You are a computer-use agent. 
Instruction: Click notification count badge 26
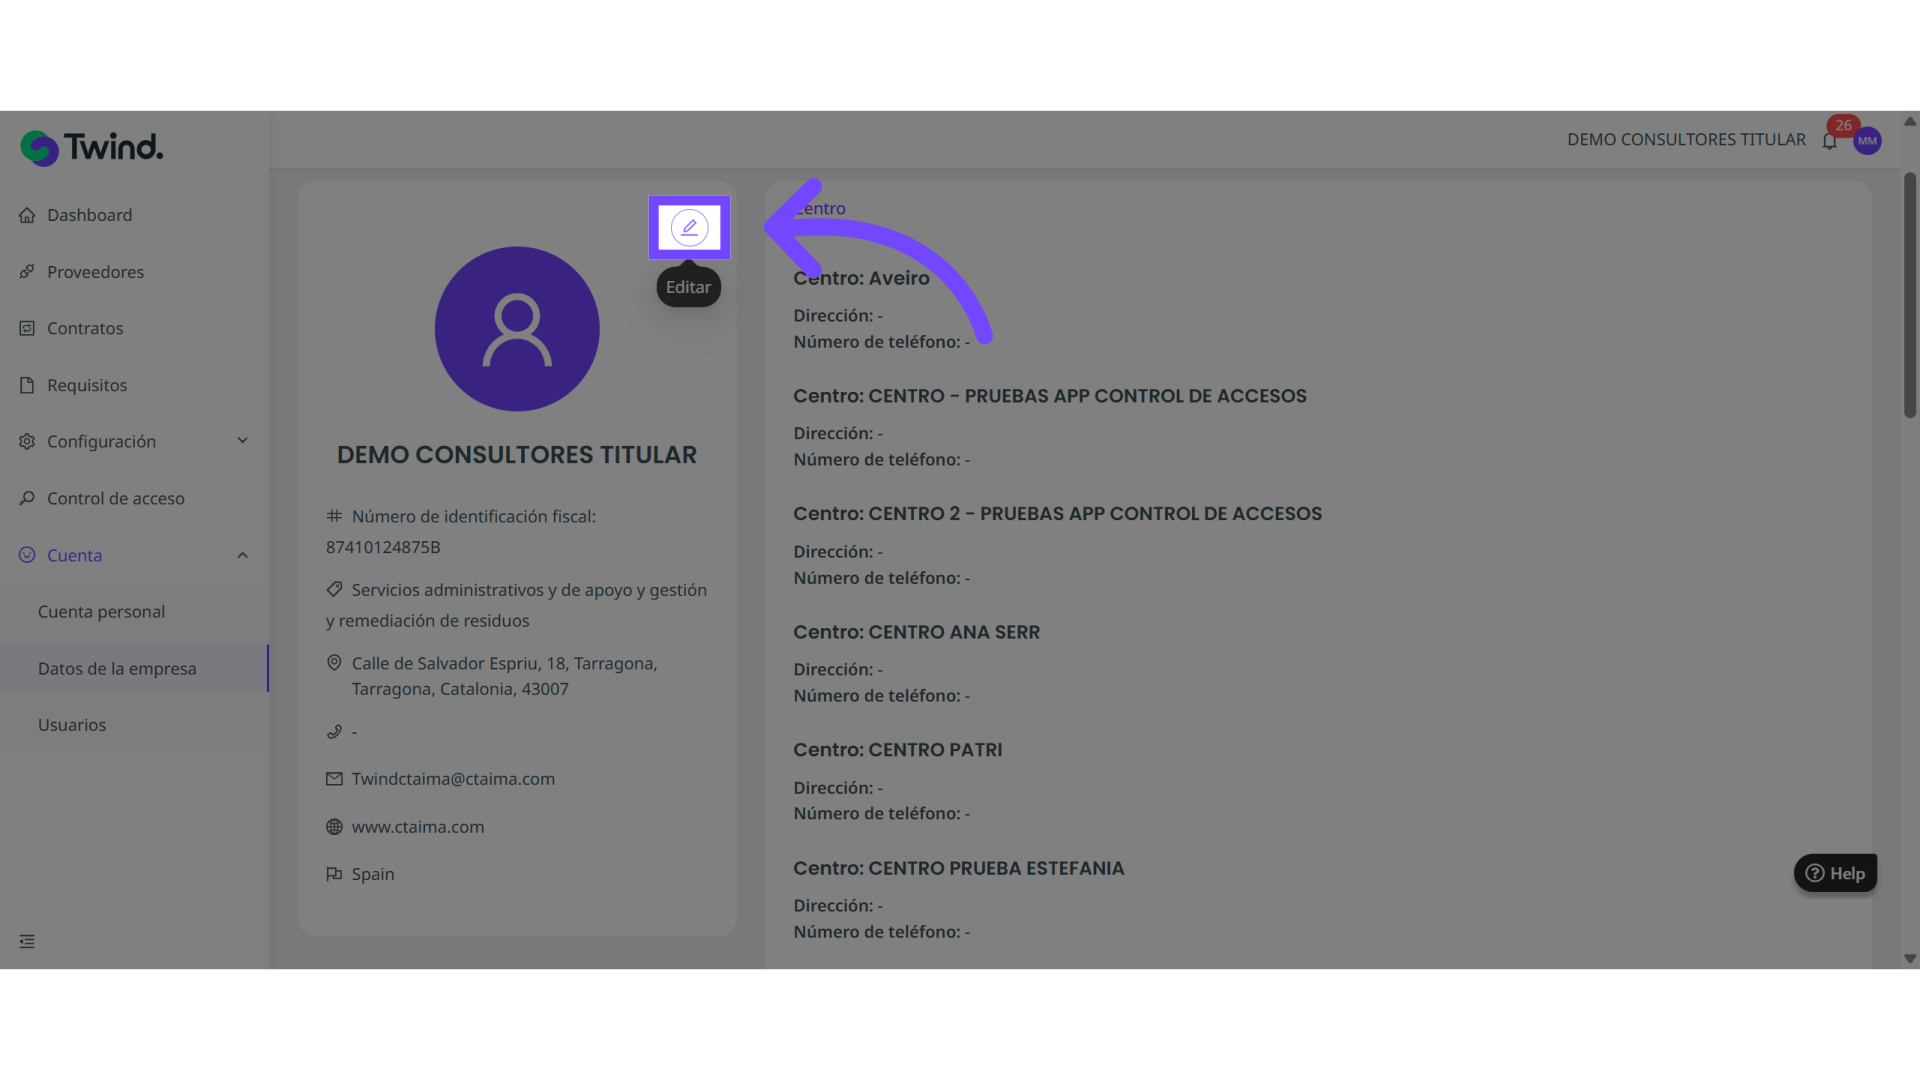pyautogui.click(x=1843, y=126)
